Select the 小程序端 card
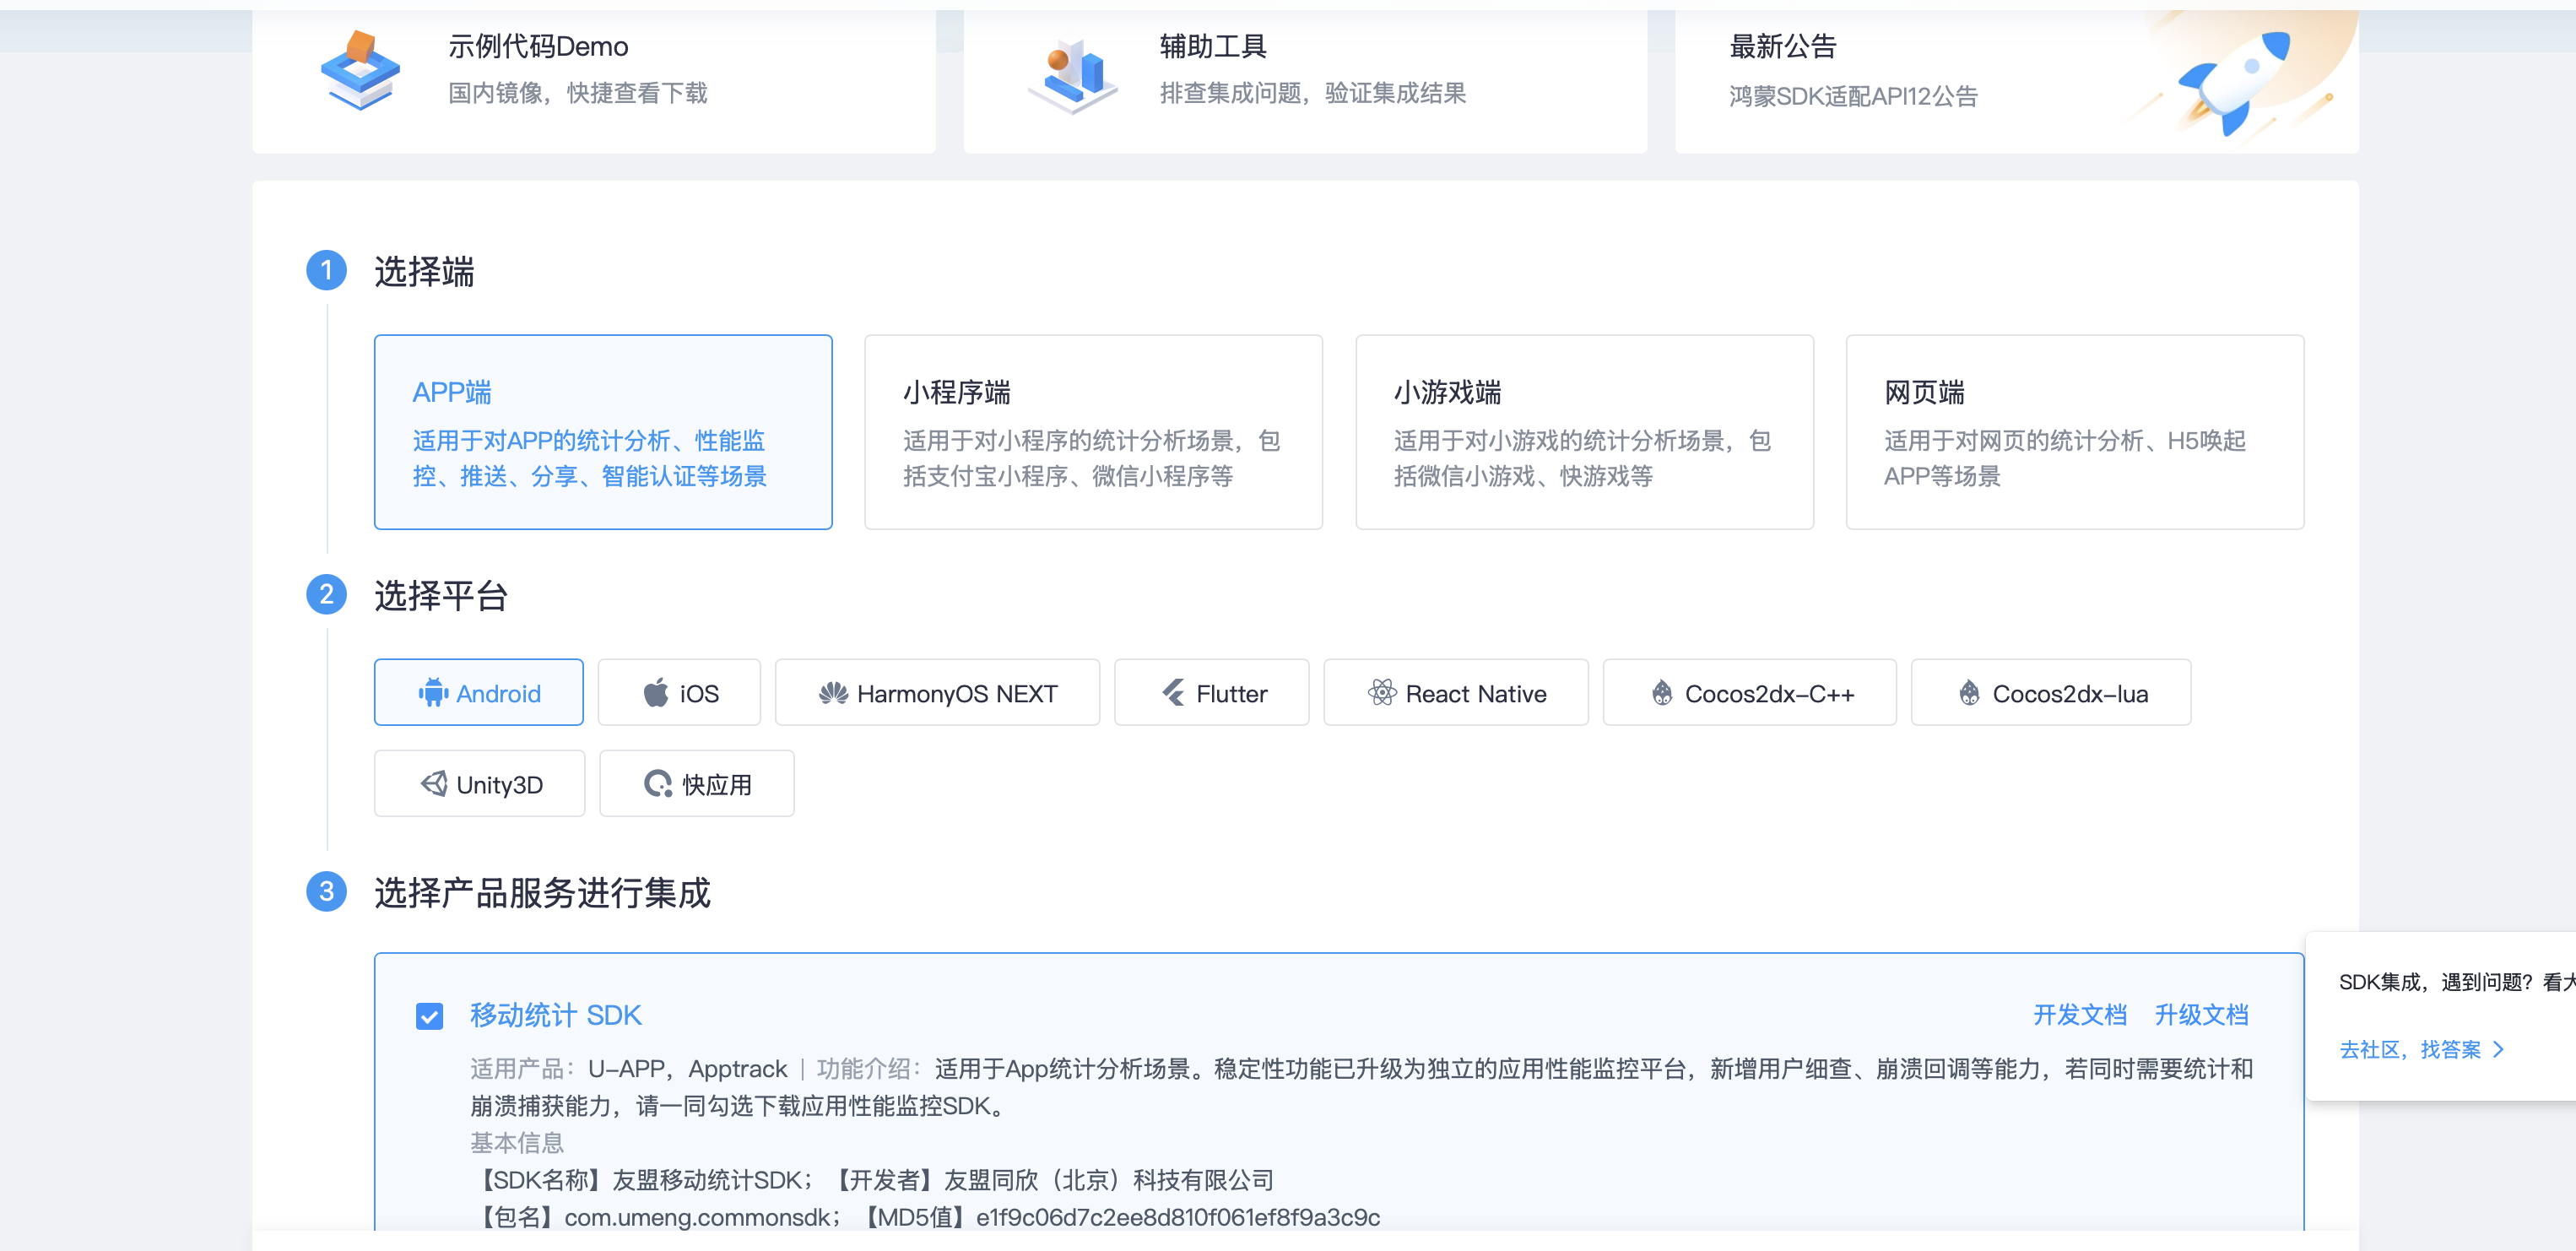The height and width of the screenshot is (1251, 2576). tap(1093, 432)
